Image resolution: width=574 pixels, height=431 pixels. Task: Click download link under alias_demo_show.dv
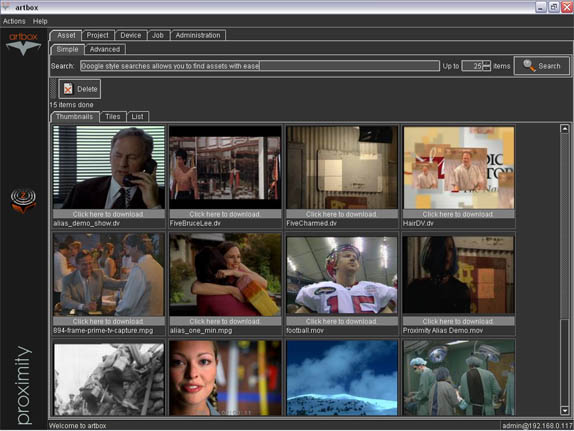point(108,214)
